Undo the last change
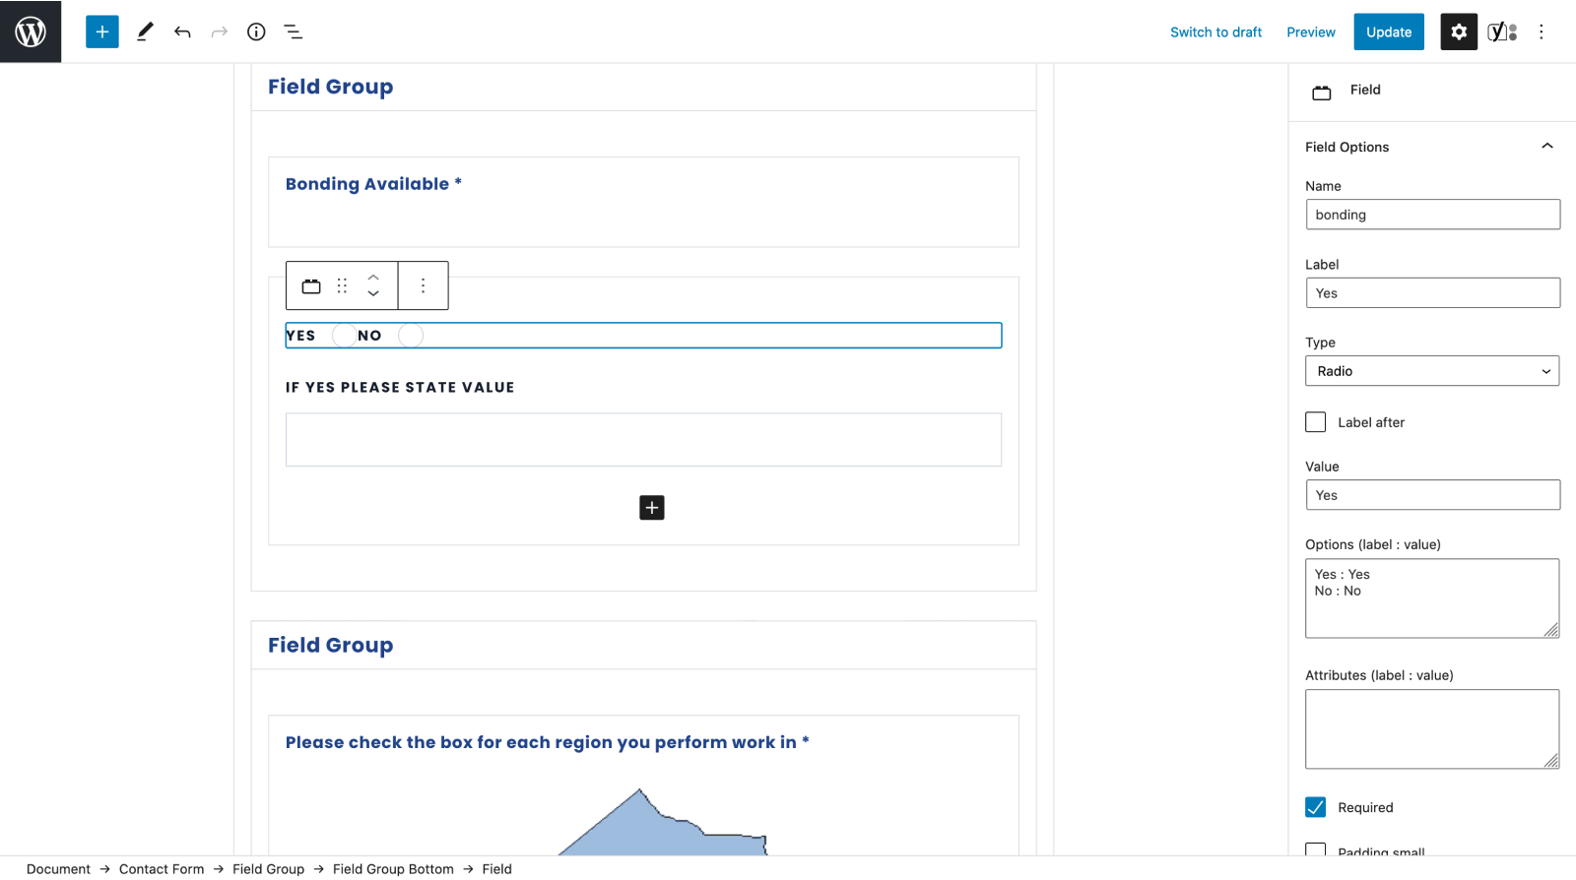Screen dimensions: 1576x880 pos(182,32)
